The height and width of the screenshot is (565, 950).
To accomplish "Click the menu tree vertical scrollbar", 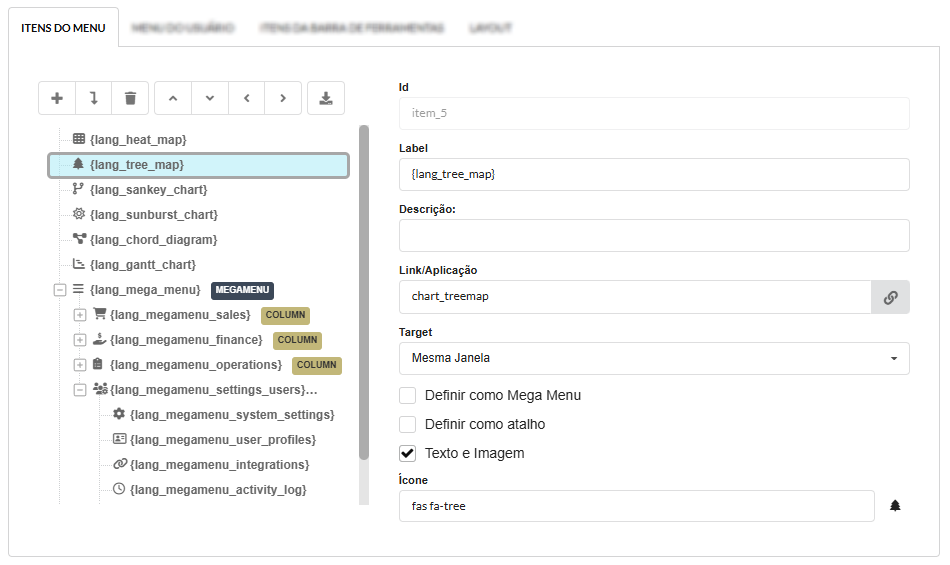I will (x=364, y=292).
